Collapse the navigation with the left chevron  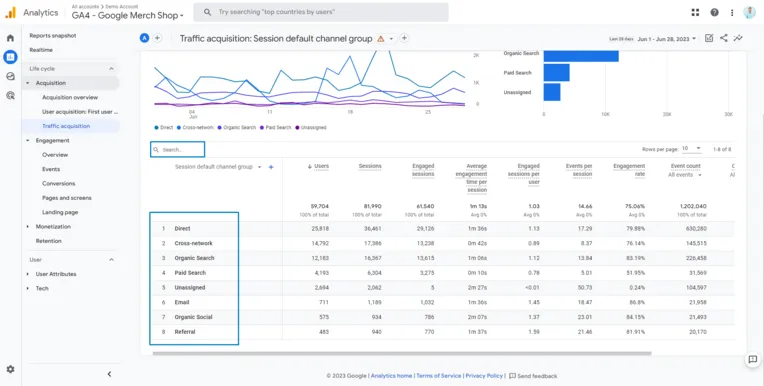(x=109, y=374)
